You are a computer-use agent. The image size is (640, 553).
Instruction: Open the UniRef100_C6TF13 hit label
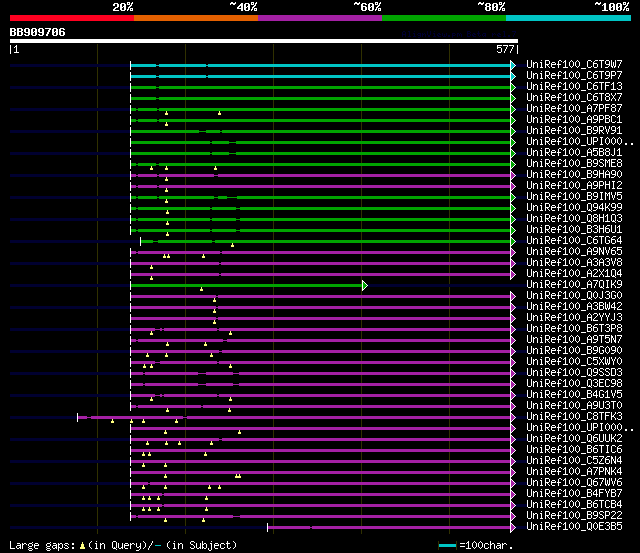(574, 87)
